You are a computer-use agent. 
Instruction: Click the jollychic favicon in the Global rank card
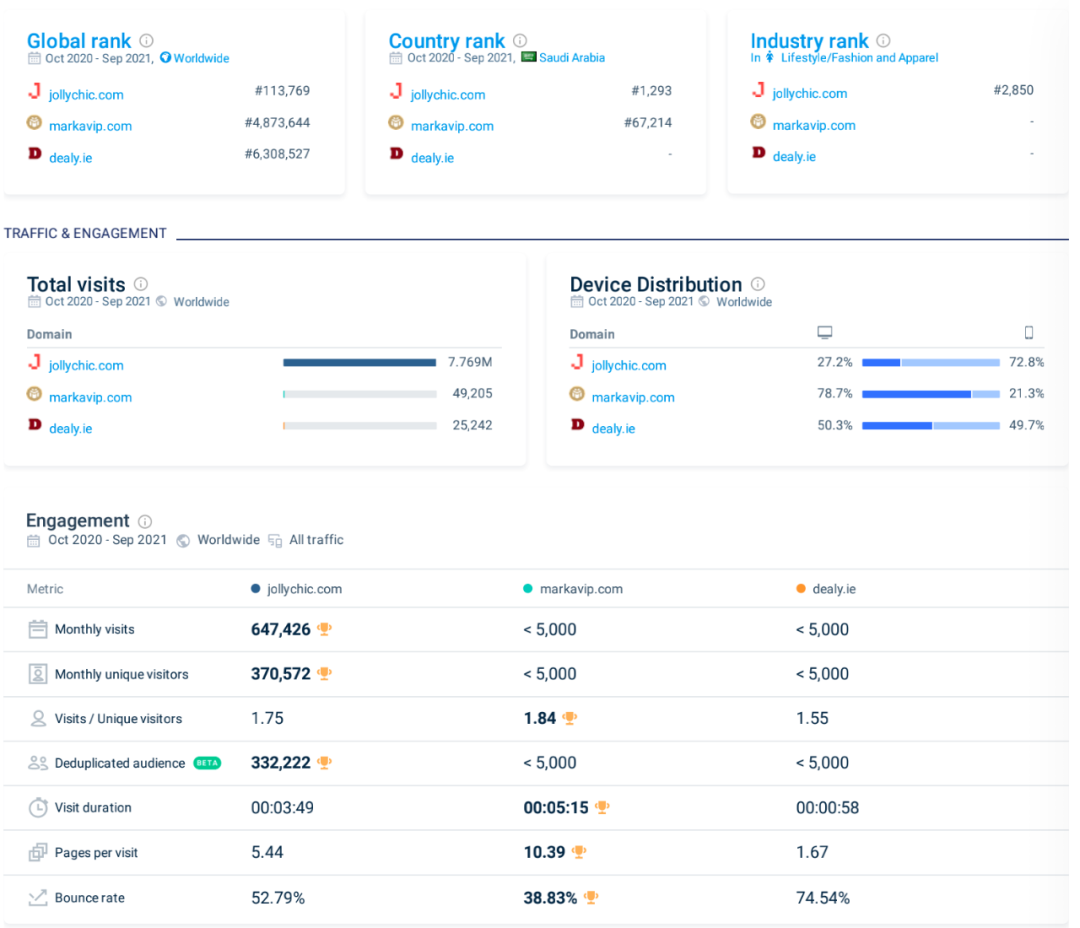(34, 91)
